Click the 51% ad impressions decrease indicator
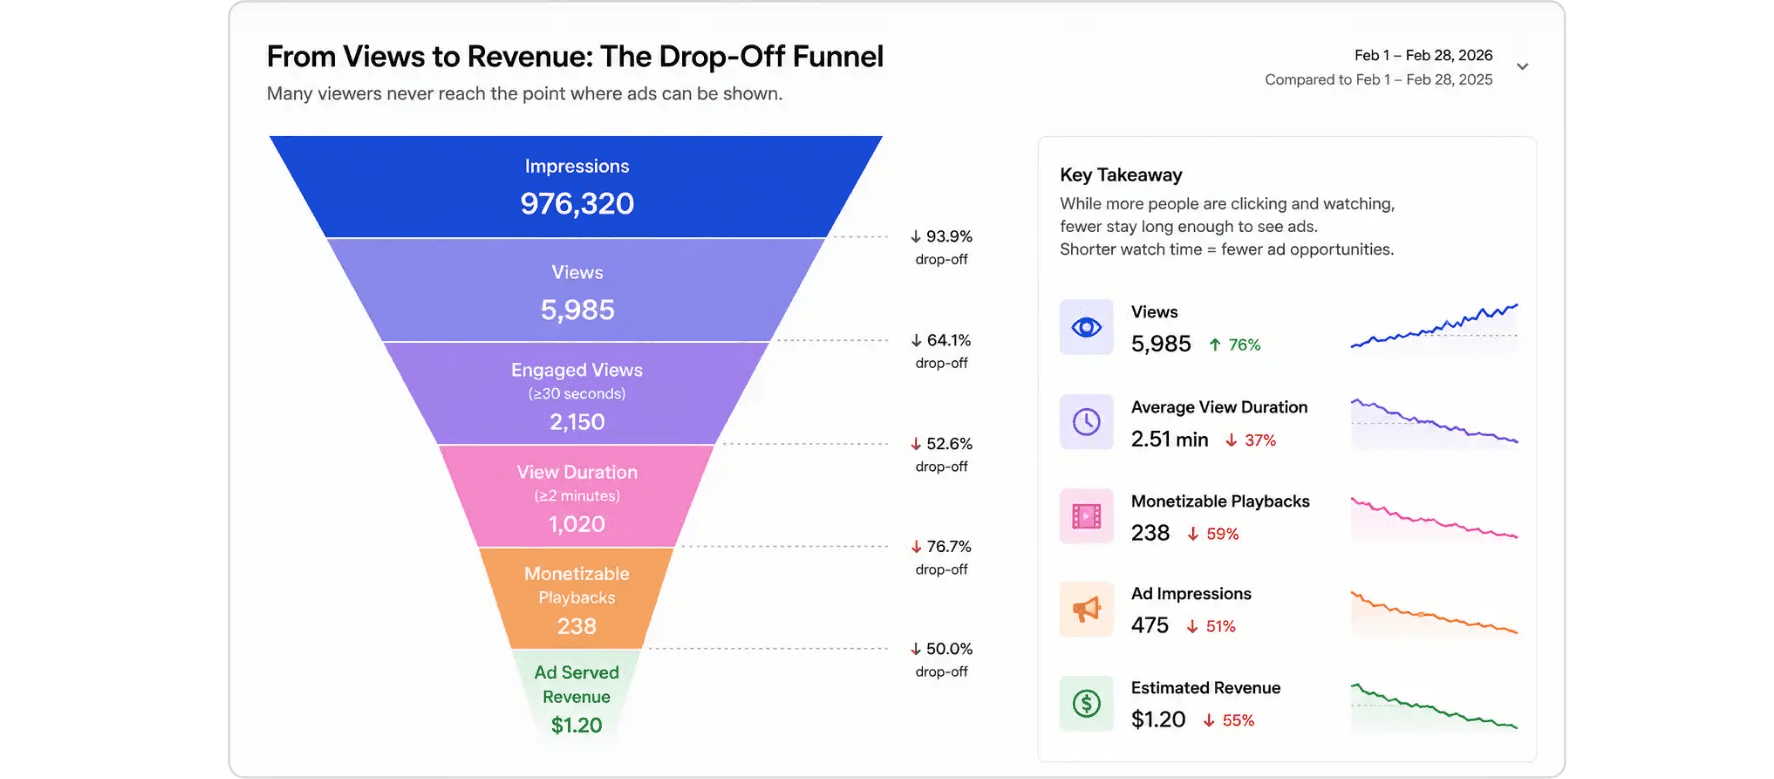The width and height of the screenshot is (1774, 779). pos(1211,627)
